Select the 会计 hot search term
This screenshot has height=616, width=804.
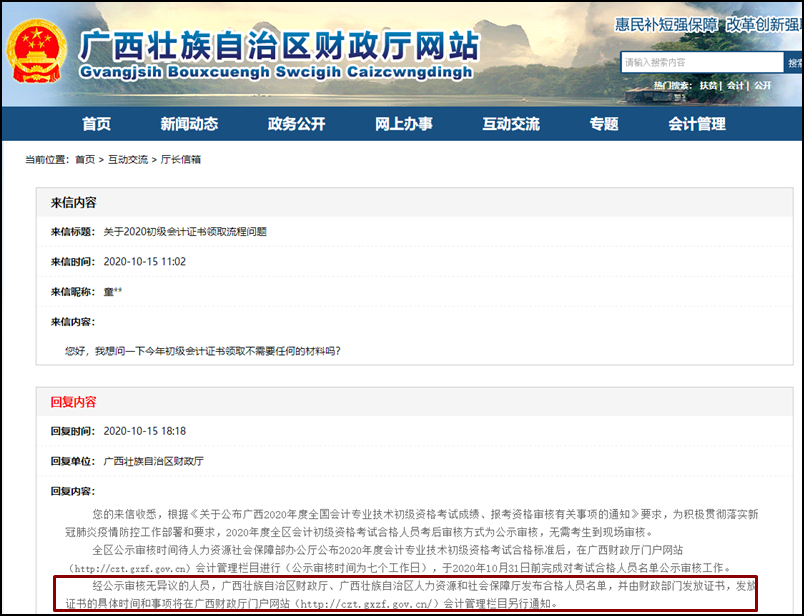[733, 85]
